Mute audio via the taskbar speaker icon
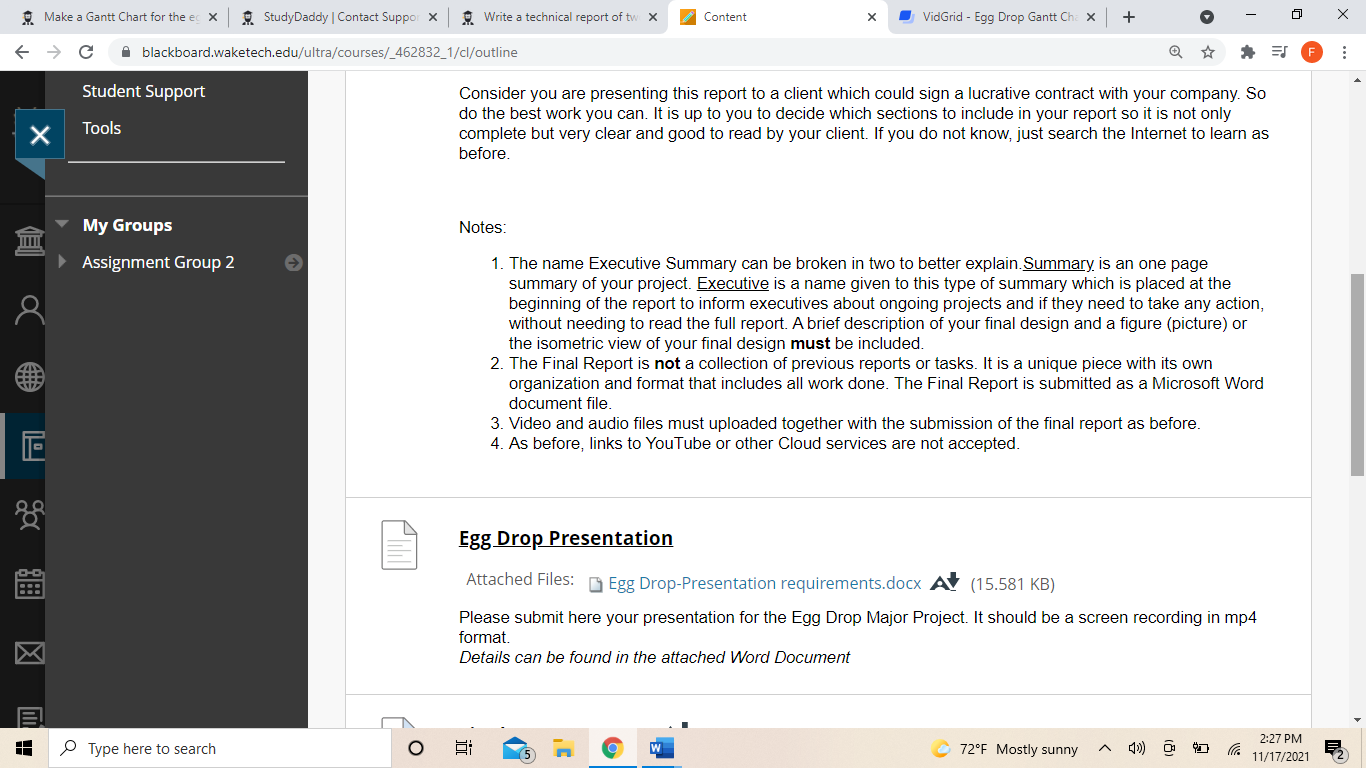This screenshot has width=1366, height=768. (x=1137, y=748)
